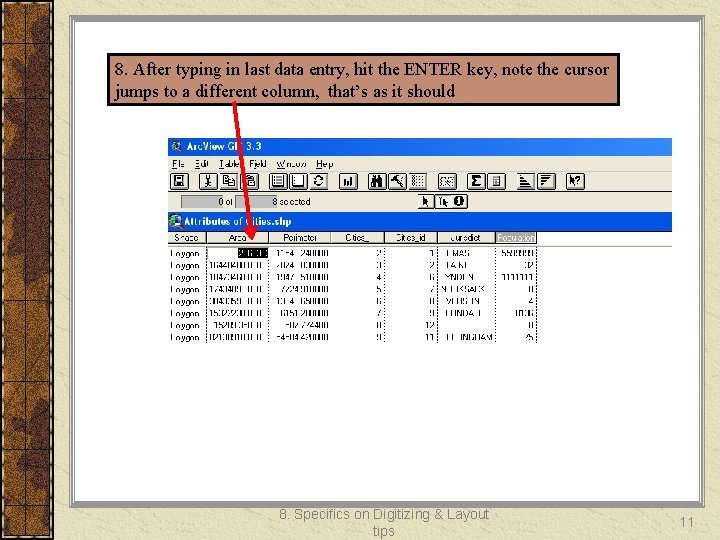The height and width of the screenshot is (540, 720).
Task: Click the Save Project toolbar icon
Action: (x=180, y=181)
